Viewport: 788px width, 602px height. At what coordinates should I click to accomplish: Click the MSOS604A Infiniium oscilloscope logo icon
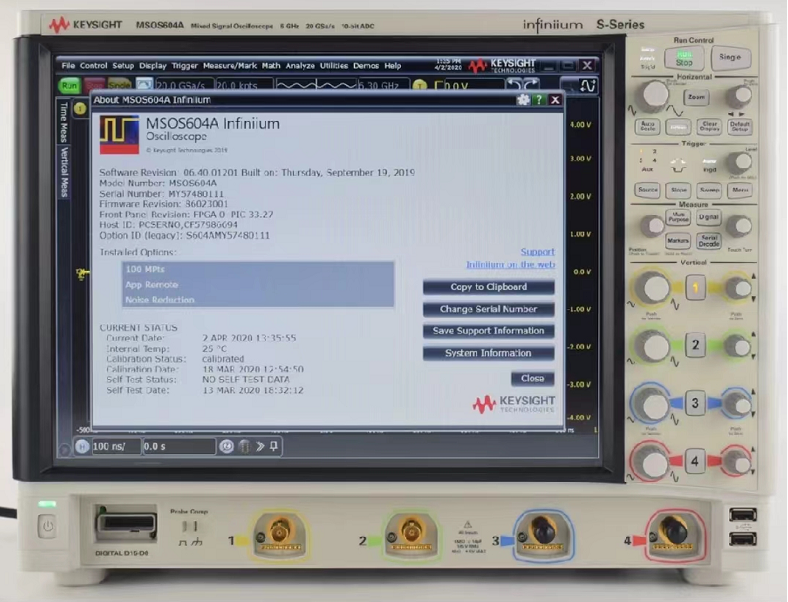click(119, 134)
